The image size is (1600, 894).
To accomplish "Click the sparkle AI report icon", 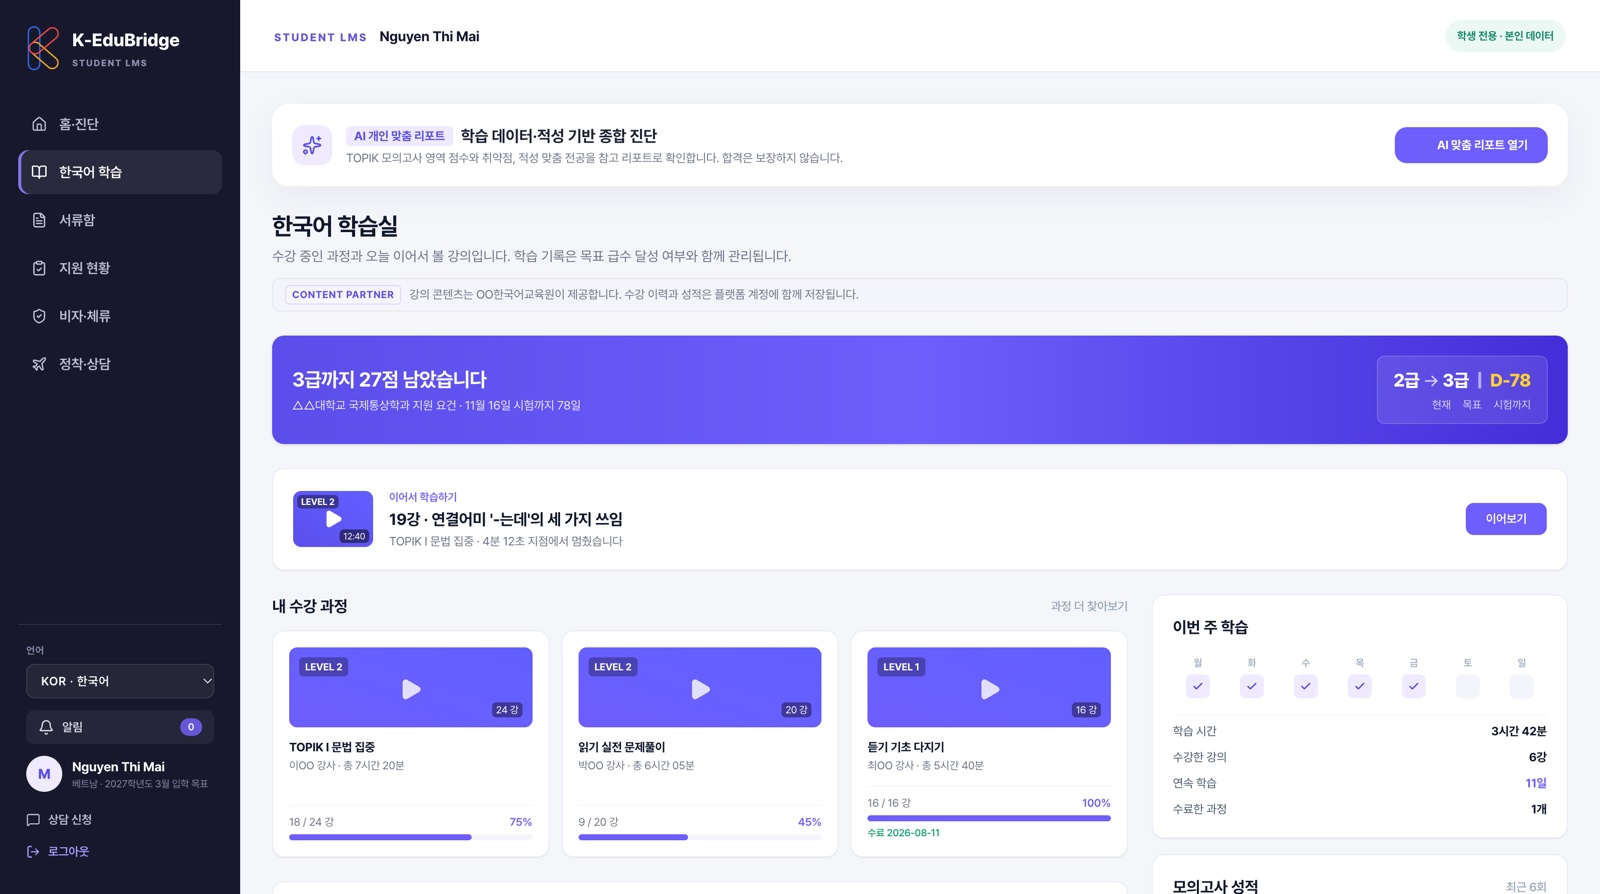I will (312, 145).
